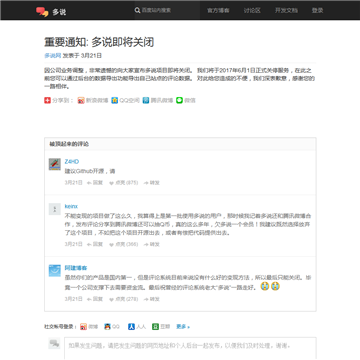The width and height of the screenshot is (360, 360).
Task: Log in with the 人人 icon
Action: pyautogui.click(x=131, y=327)
